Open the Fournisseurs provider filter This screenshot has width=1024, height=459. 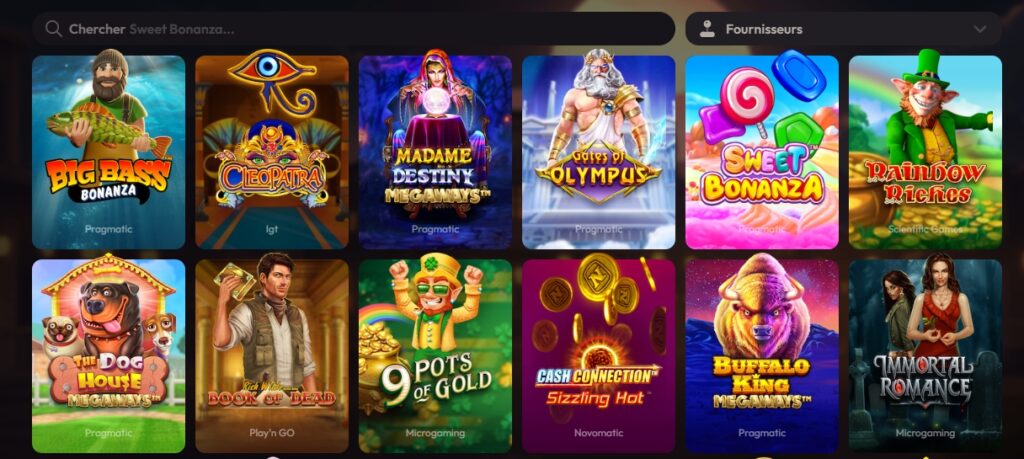point(843,29)
